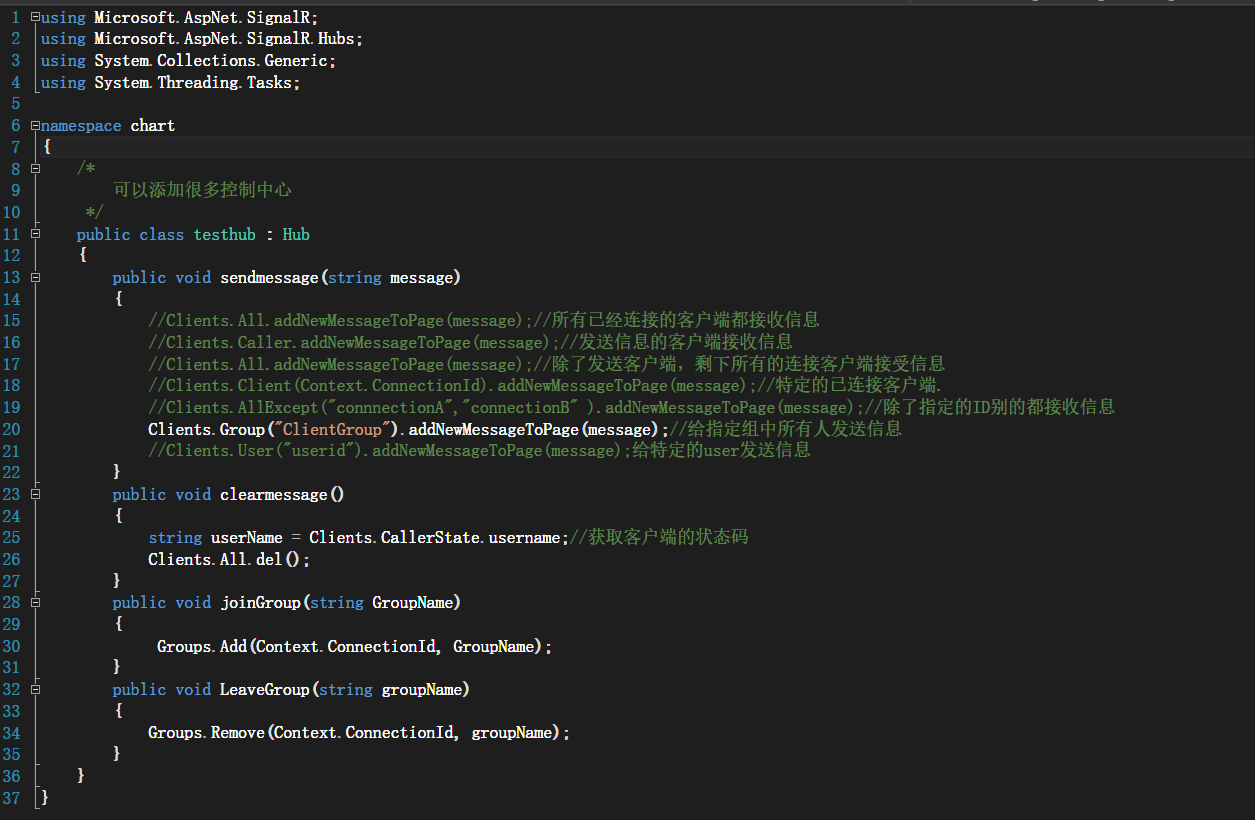Click the class name 'testhub'
The height and width of the screenshot is (820, 1255).
click(x=225, y=235)
